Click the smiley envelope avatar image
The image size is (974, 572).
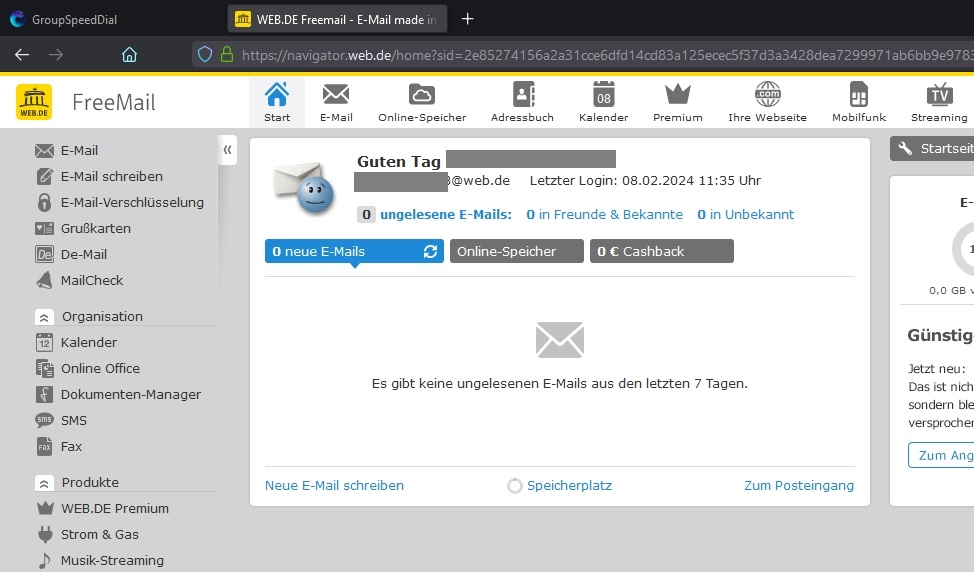point(305,187)
